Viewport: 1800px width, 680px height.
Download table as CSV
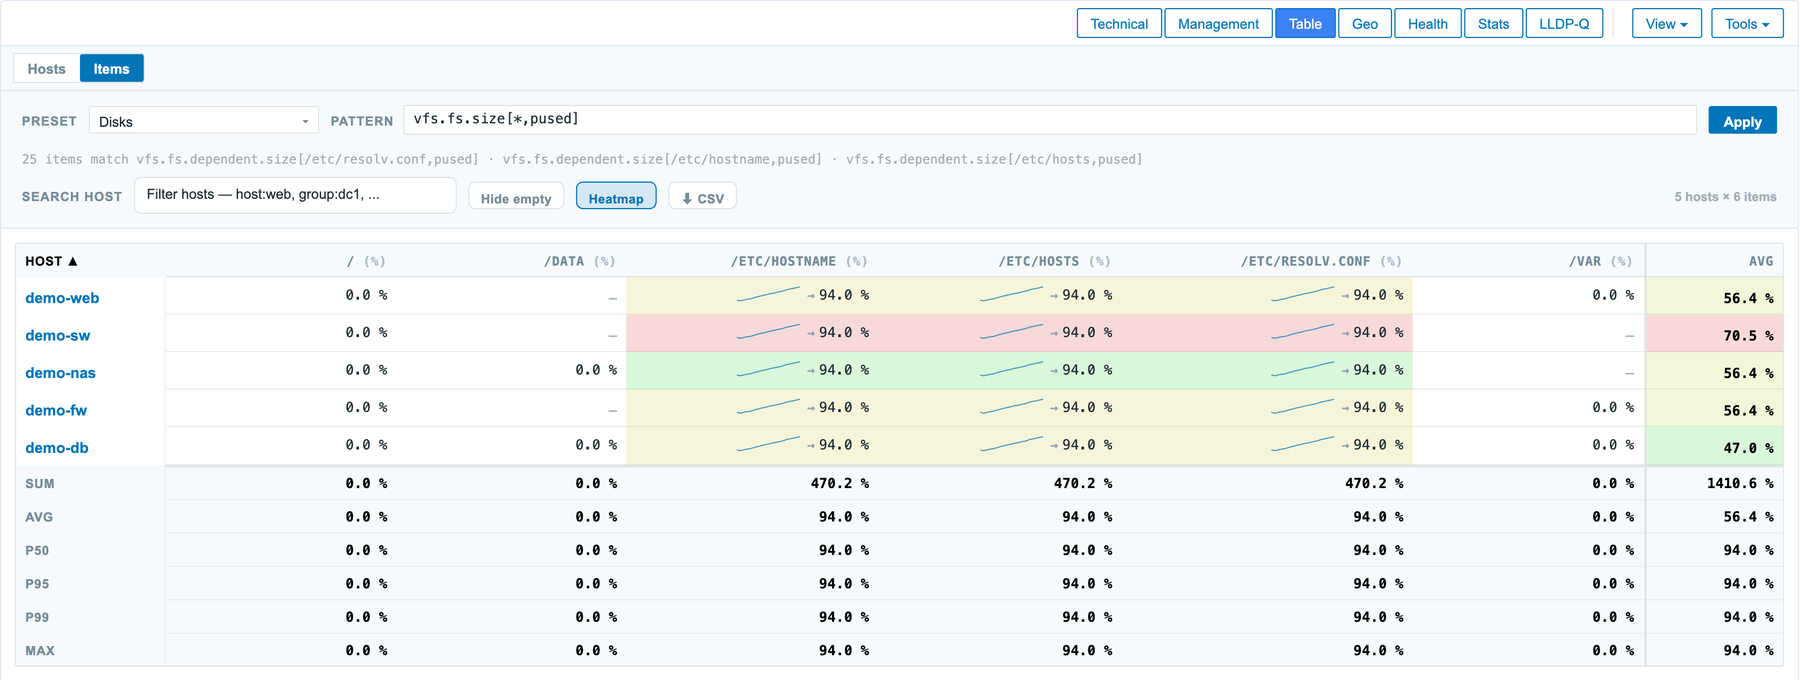pos(703,198)
